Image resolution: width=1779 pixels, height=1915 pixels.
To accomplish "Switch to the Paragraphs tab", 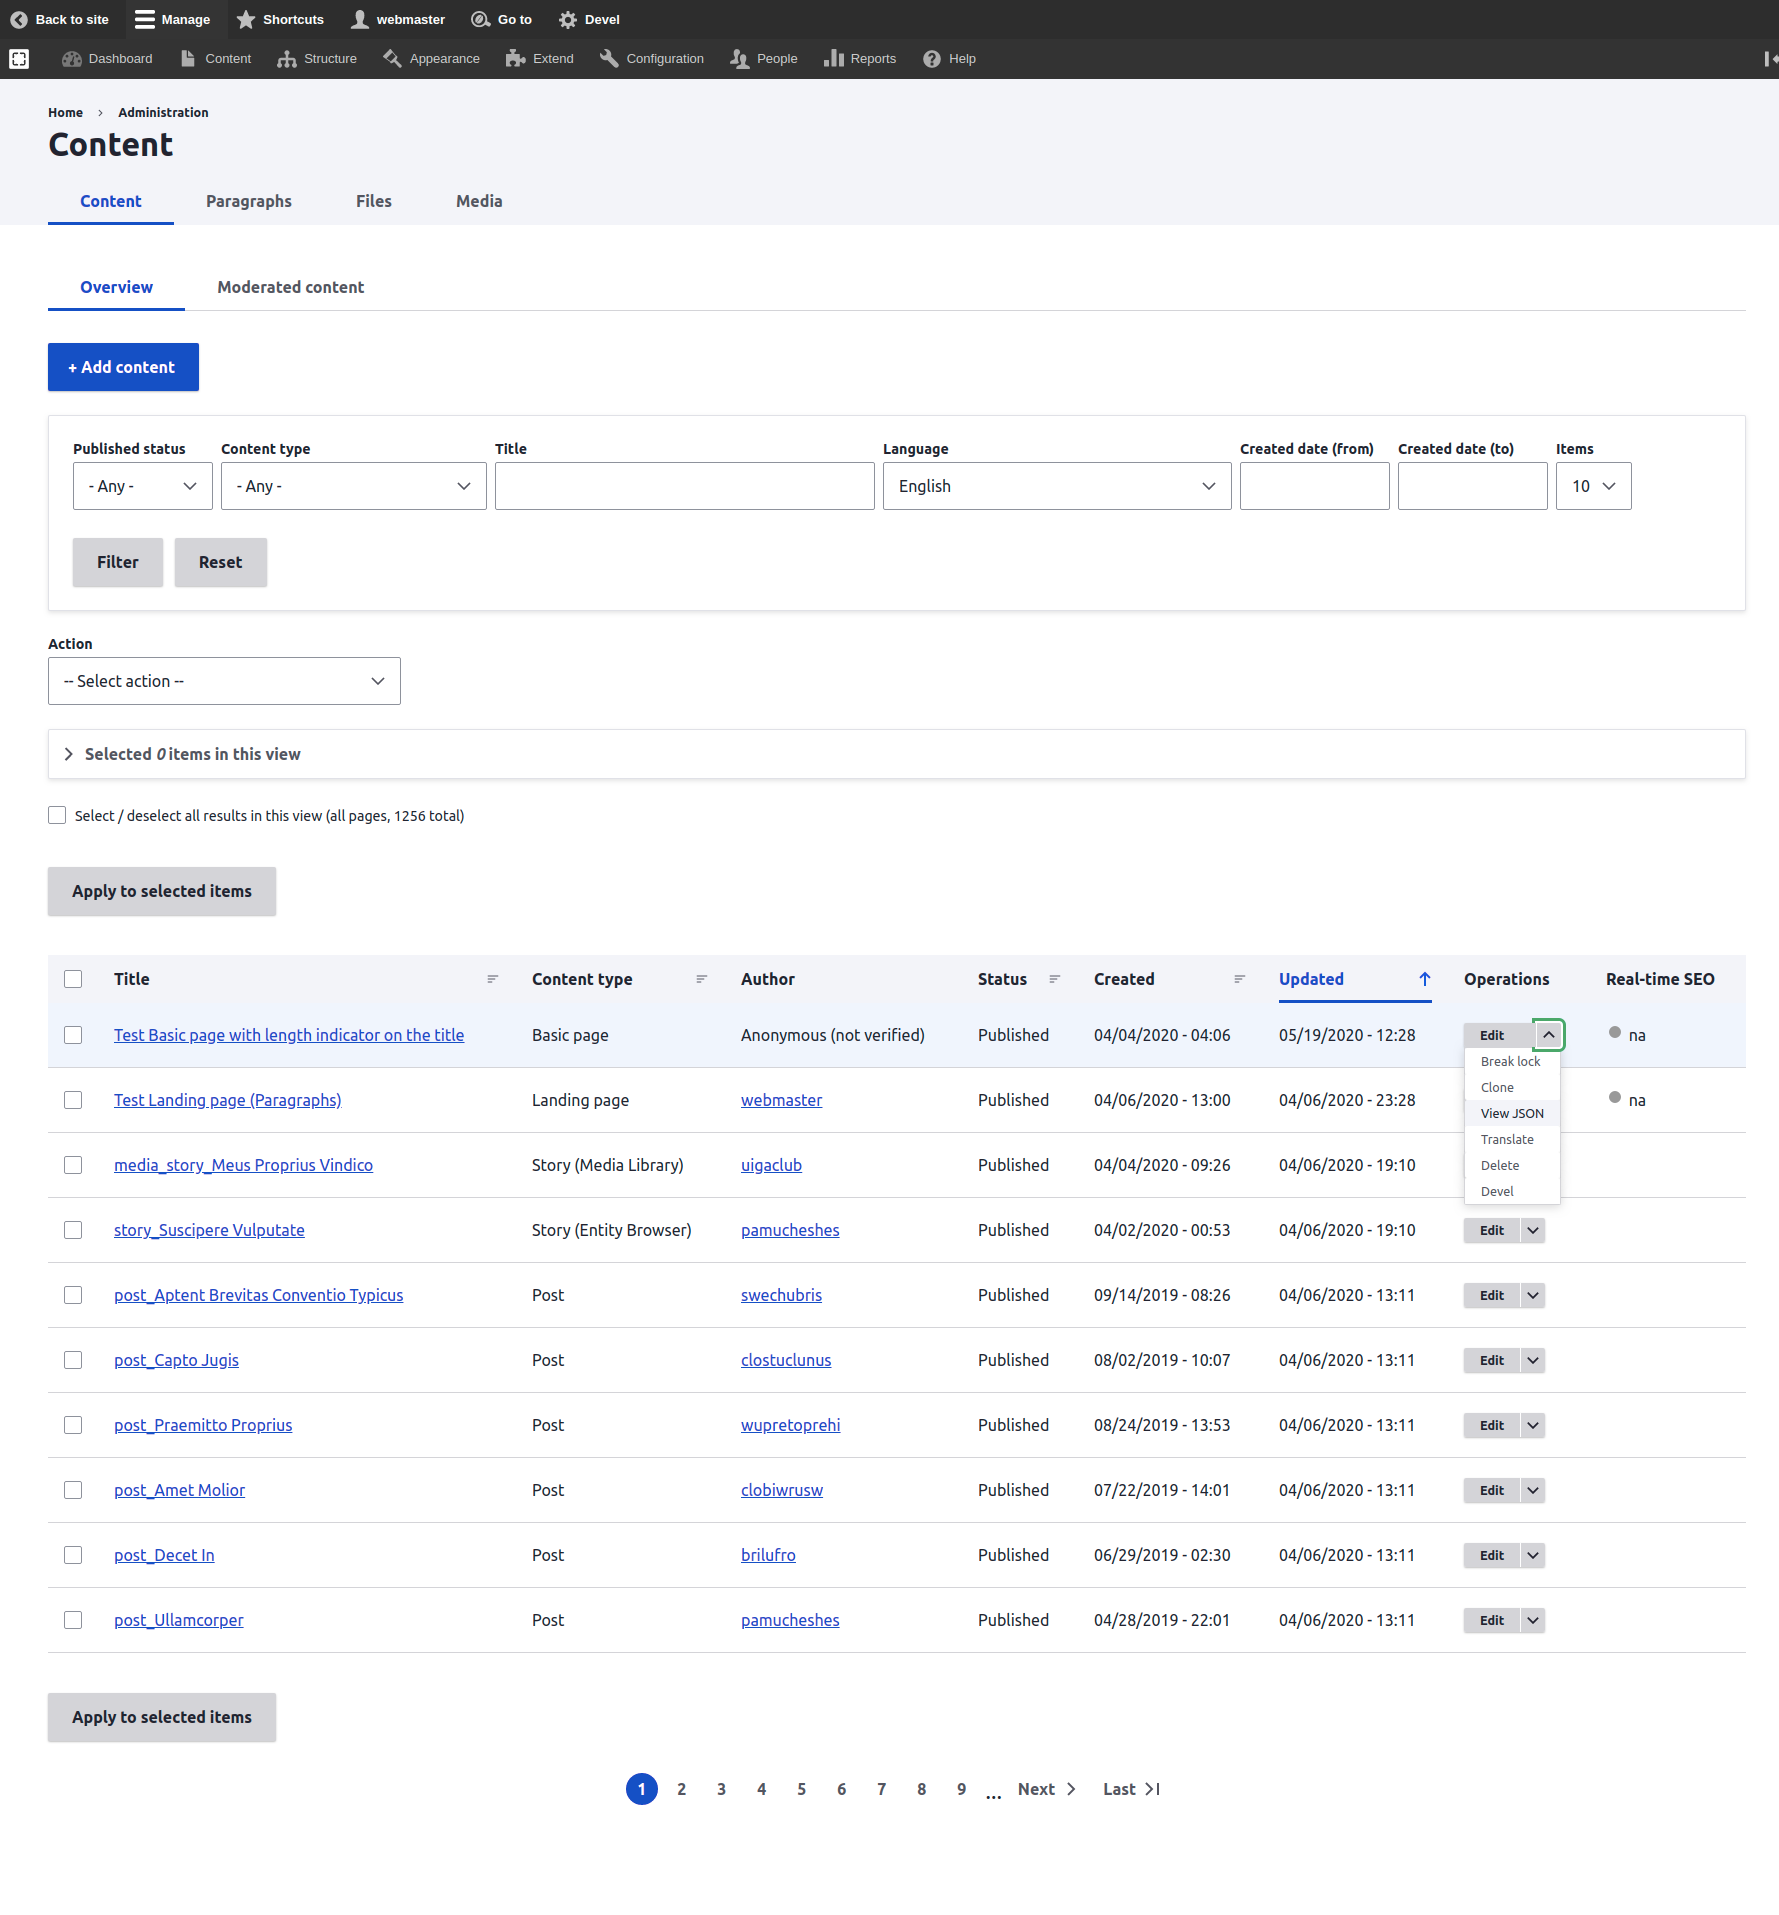I will click(249, 202).
